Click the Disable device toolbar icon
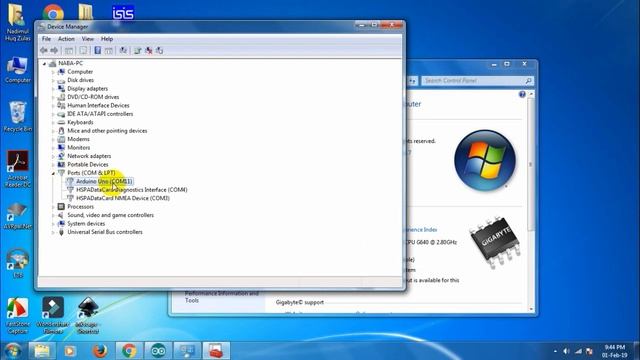This screenshot has width=640, height=360. 160,50
